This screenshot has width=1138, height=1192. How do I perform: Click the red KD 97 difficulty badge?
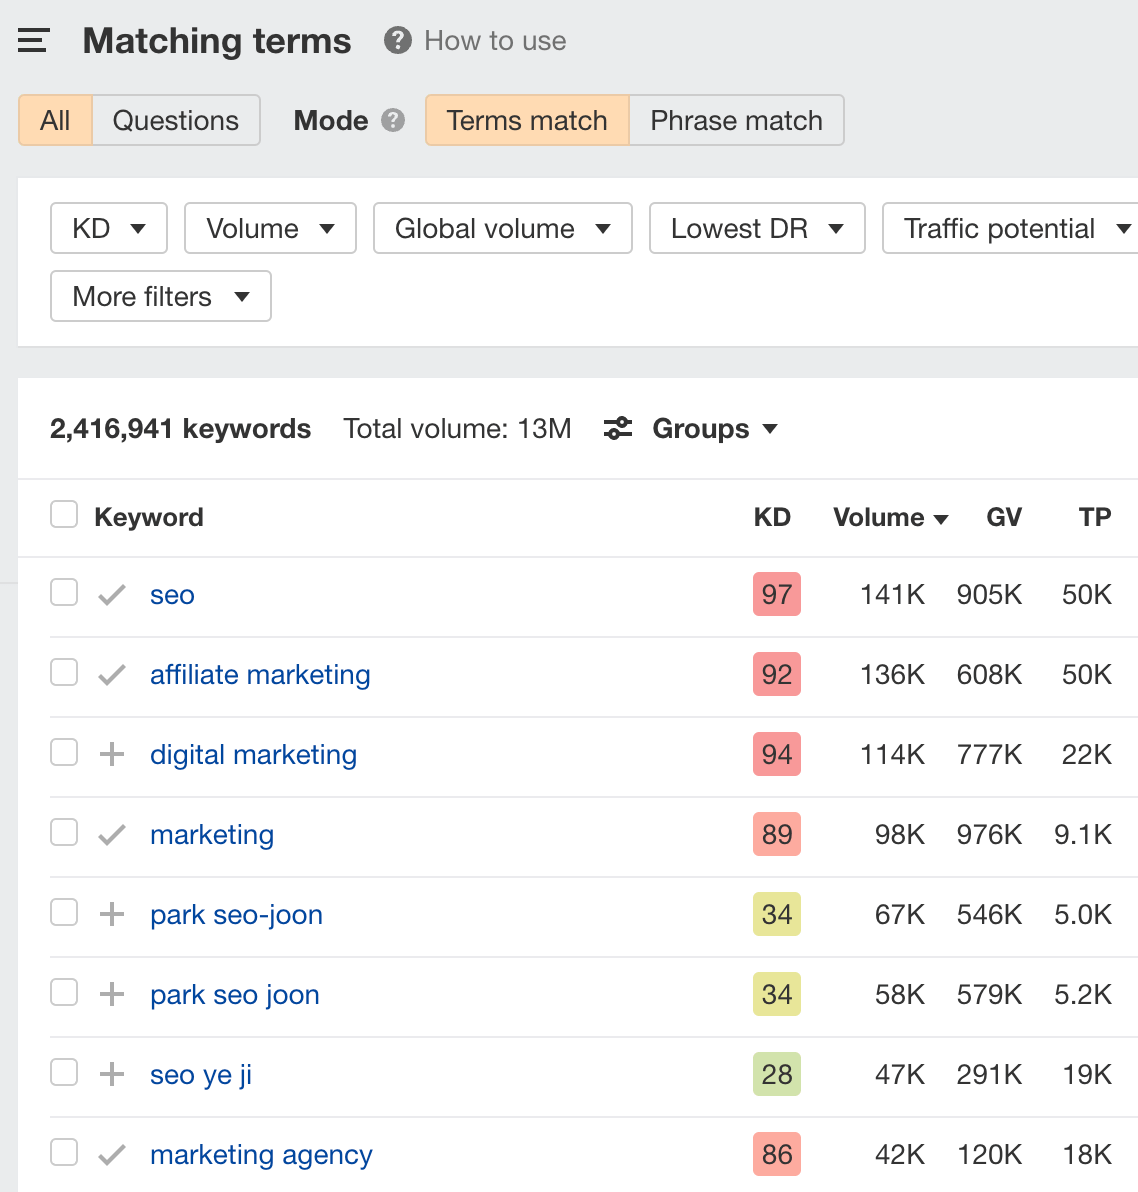pyautogui.click(x=776, y=593)
